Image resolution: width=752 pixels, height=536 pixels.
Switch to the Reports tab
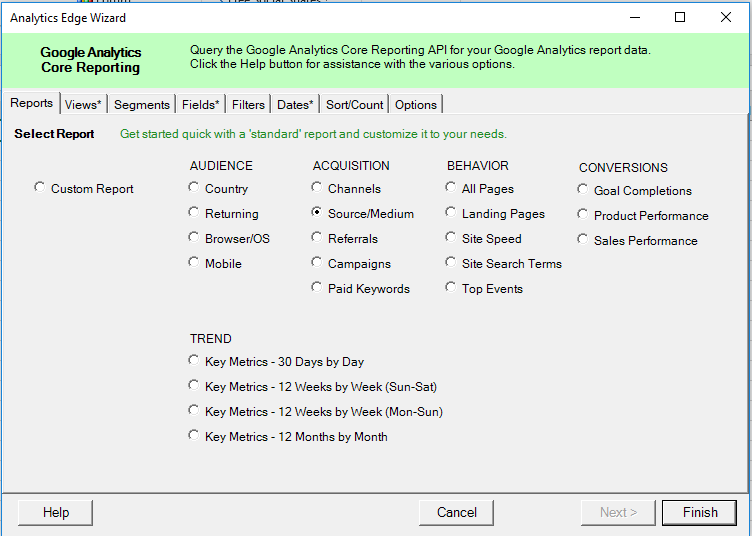pyautogui.click(x=32, y=103)
